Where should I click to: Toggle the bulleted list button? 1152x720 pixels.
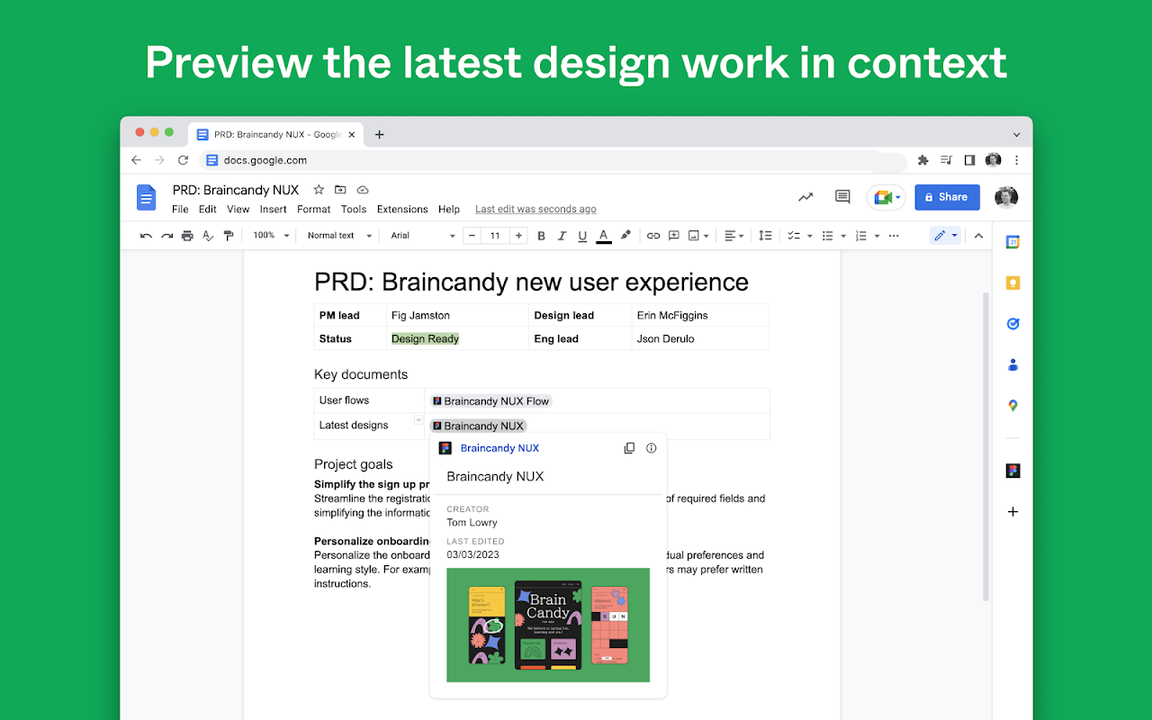[x=827, y=236]
